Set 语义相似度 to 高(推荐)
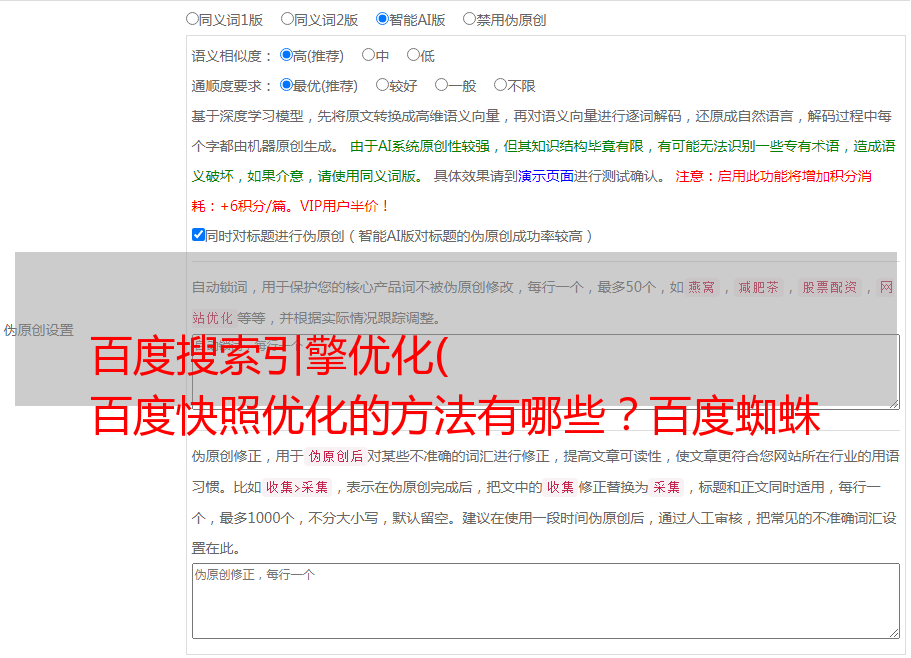This screenshot has height=658, width=911. click(286, 55)
